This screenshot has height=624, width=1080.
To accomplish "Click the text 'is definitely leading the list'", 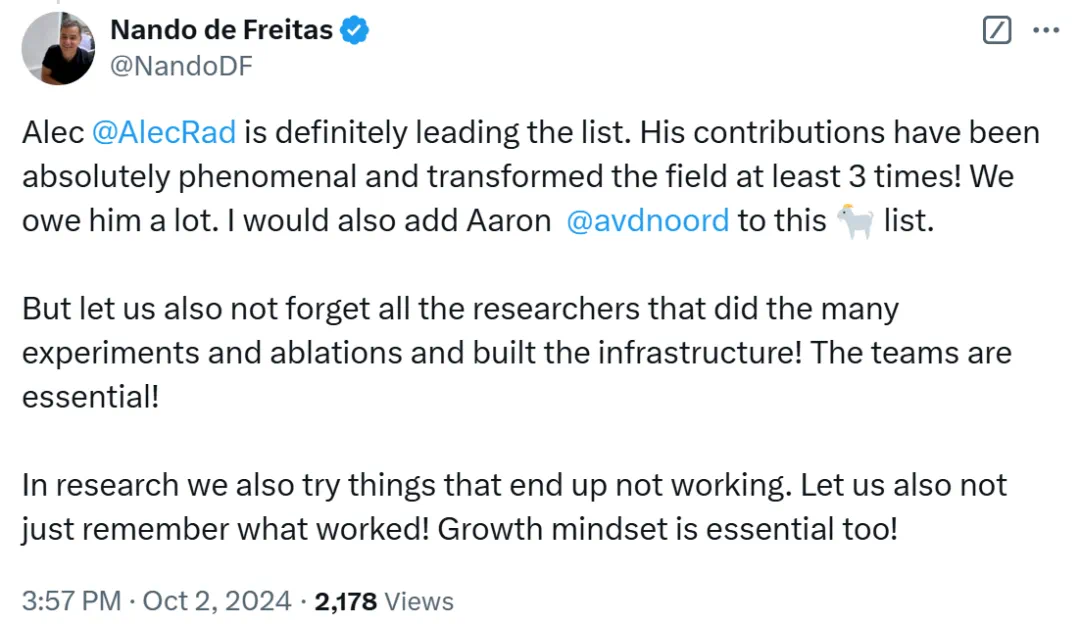I will point(436,132).
